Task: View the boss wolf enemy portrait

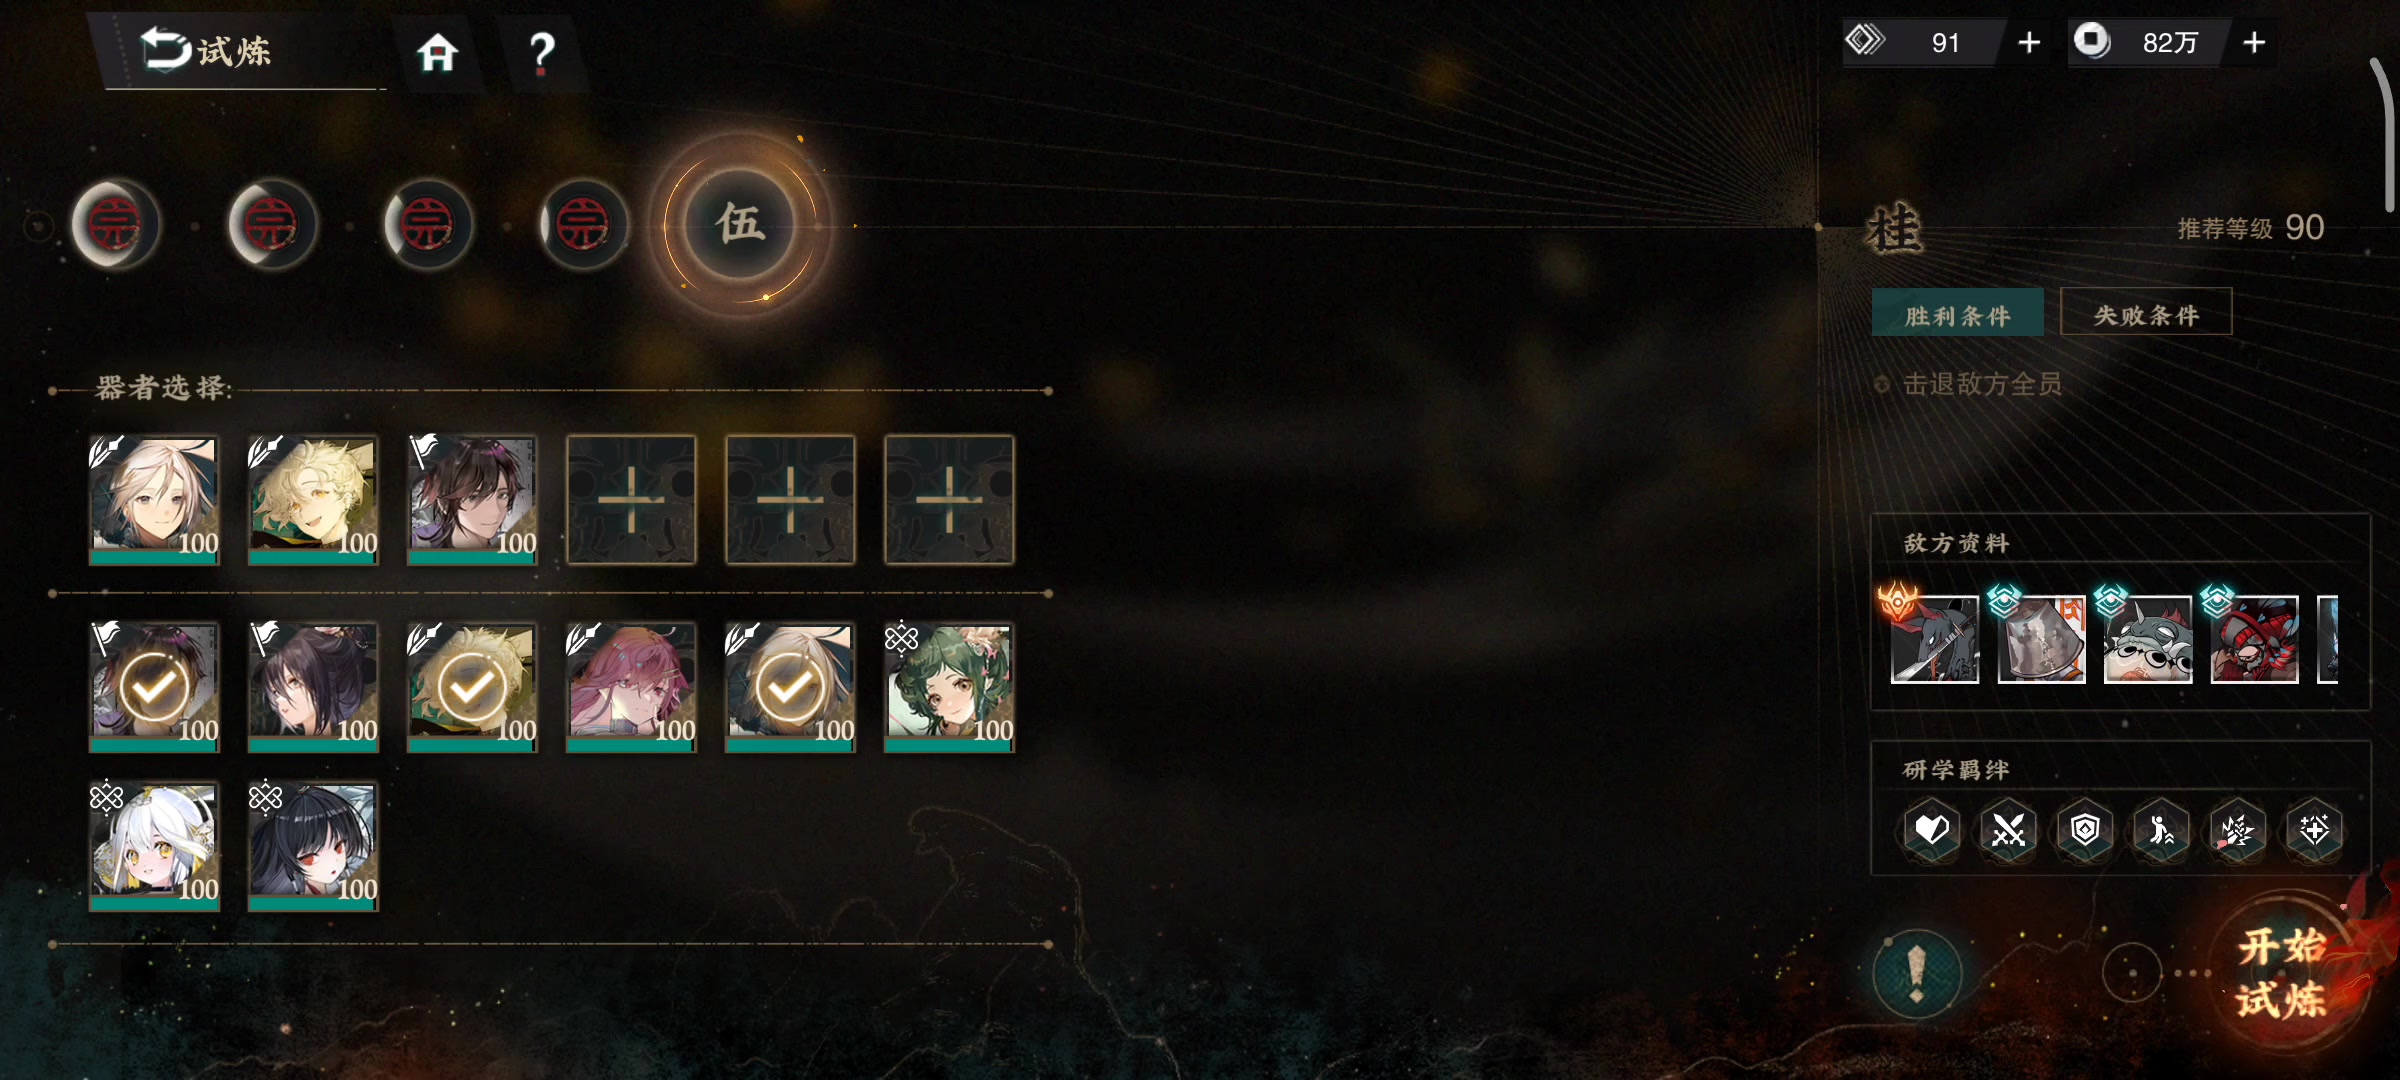Action: coord(1934,639)
